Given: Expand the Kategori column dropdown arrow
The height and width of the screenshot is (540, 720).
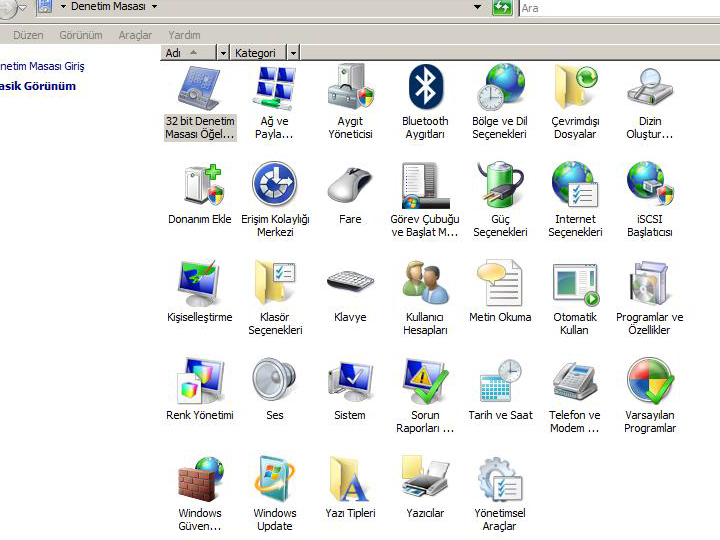Looking at the screenshot, I should (293, 53).
